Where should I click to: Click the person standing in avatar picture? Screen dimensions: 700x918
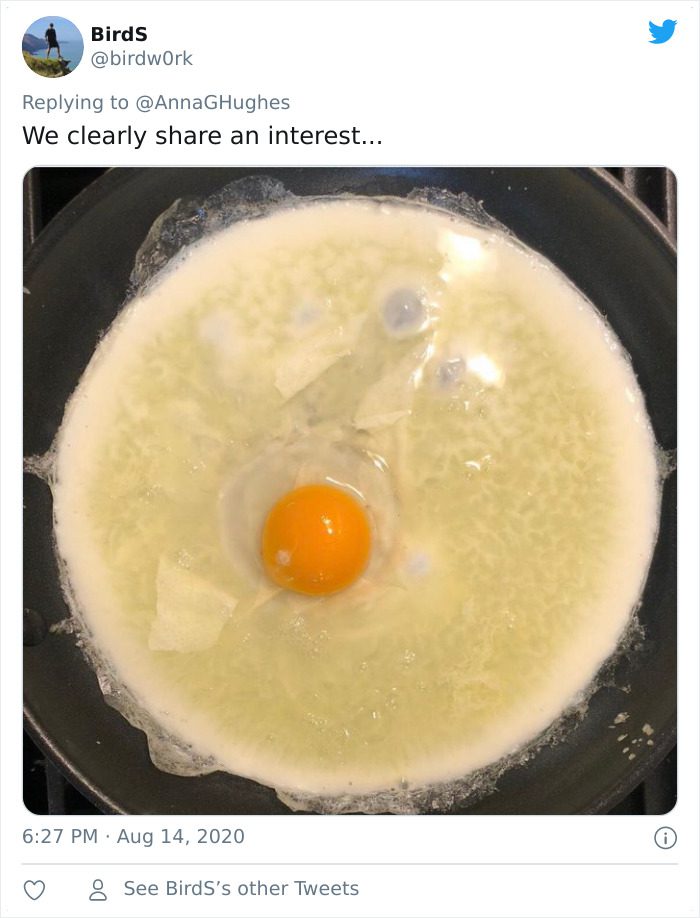[x=52, y=40]
